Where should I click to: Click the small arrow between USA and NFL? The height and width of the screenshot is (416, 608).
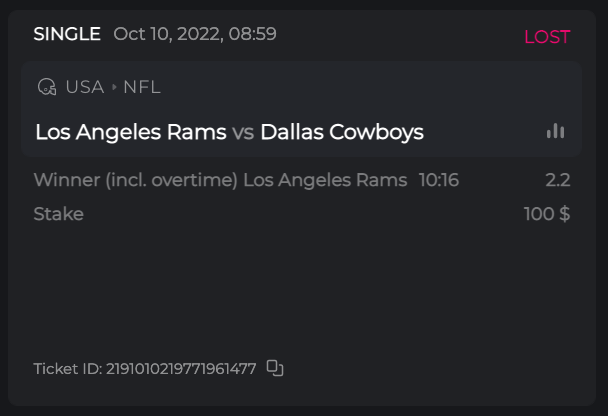[114, 87]
